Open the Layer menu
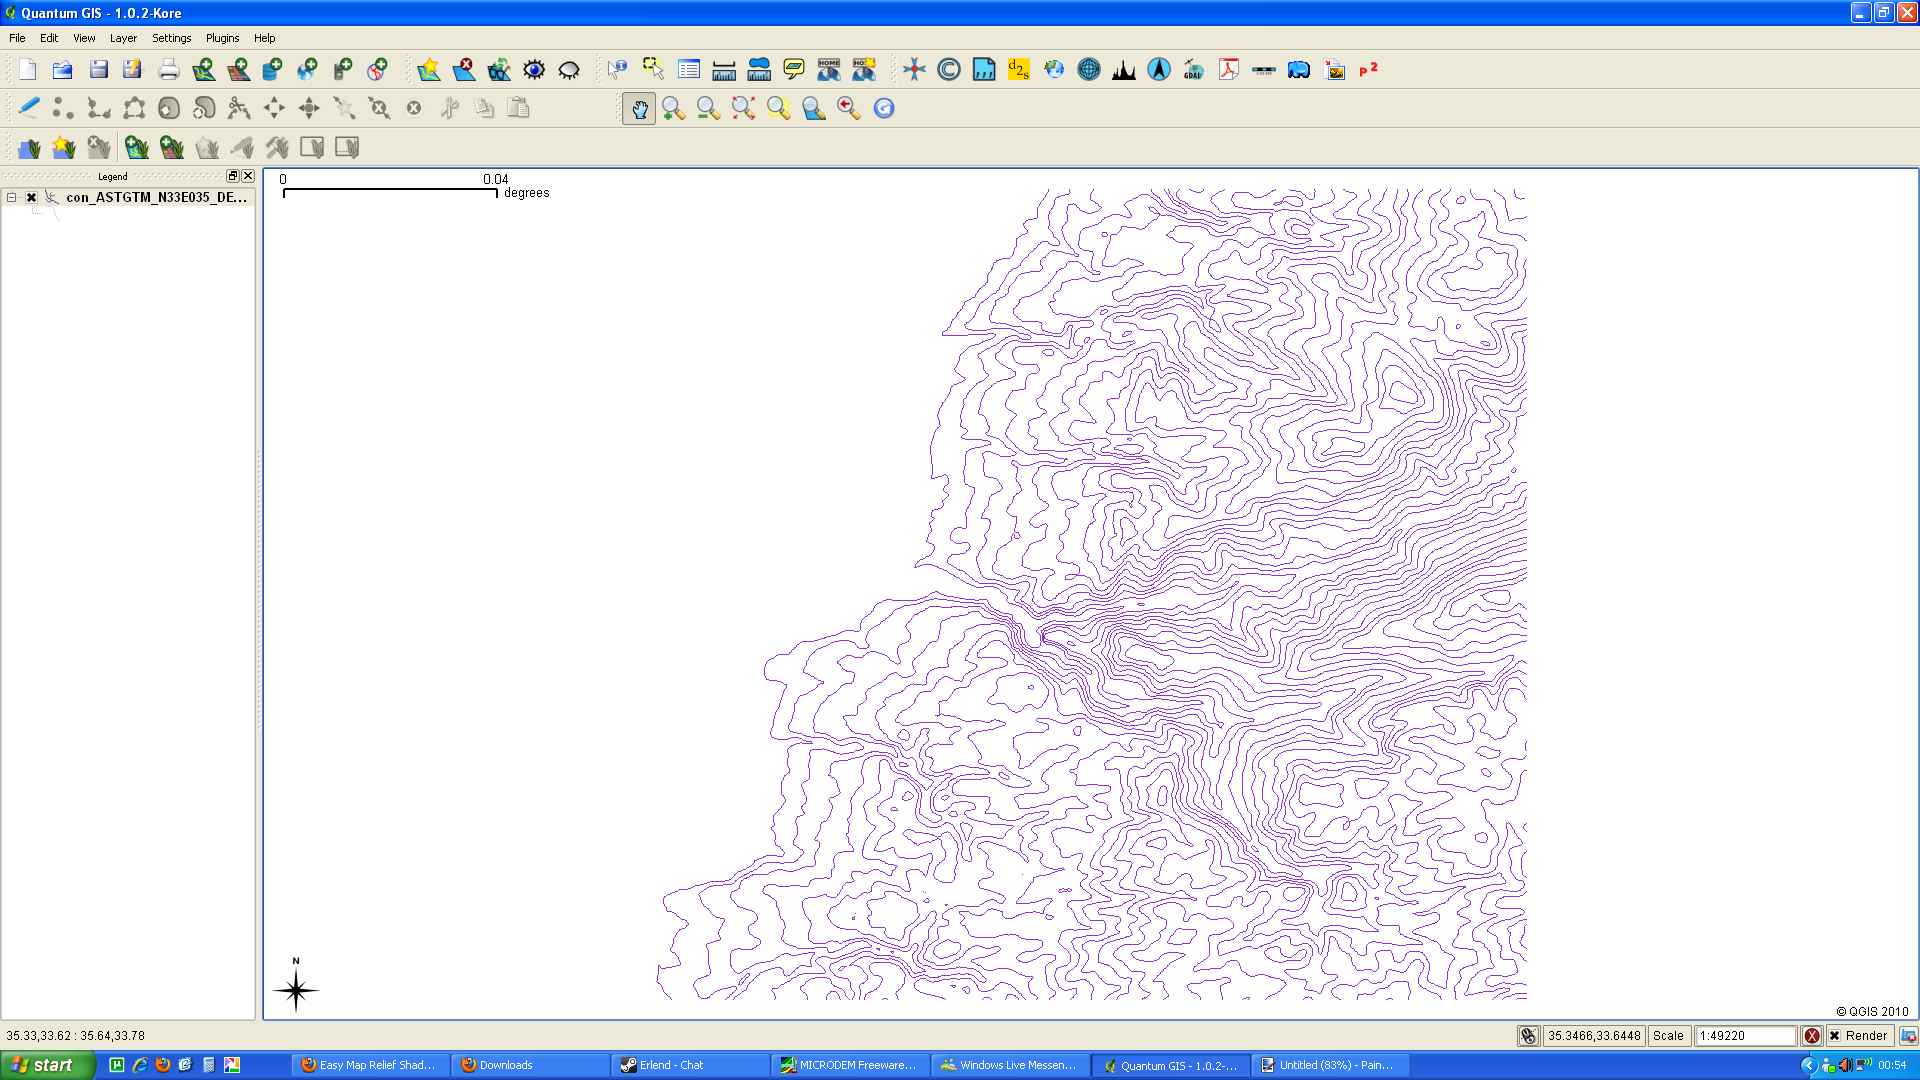Screen dimensions: 1920x1080 coord(123,38)
